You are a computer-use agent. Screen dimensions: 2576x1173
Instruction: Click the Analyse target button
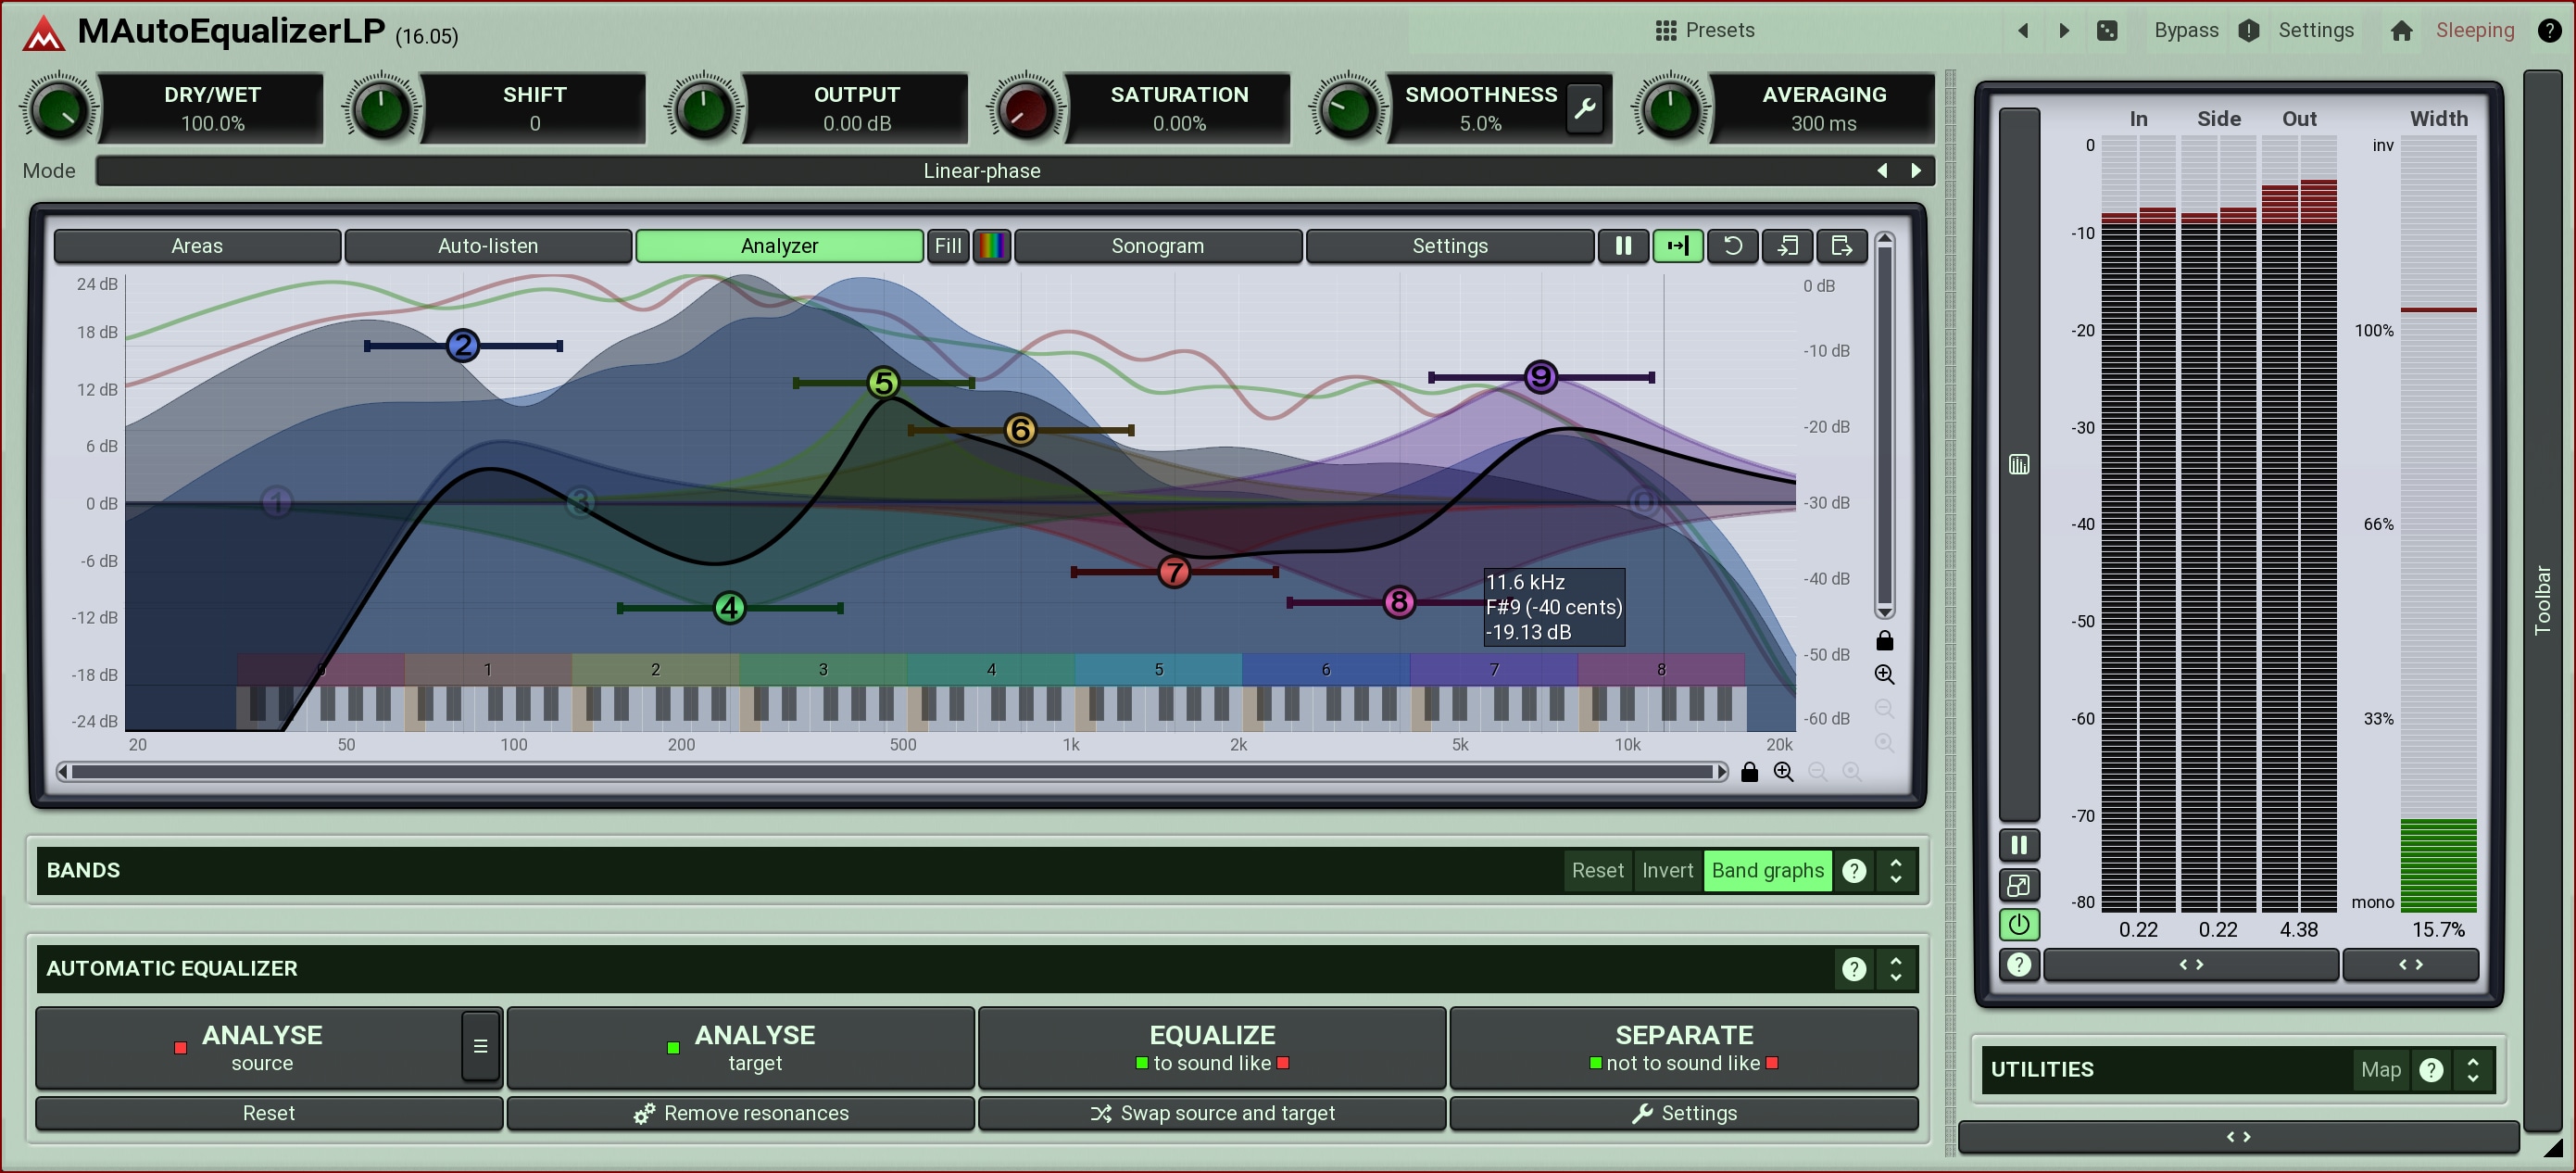point(740,1047)
